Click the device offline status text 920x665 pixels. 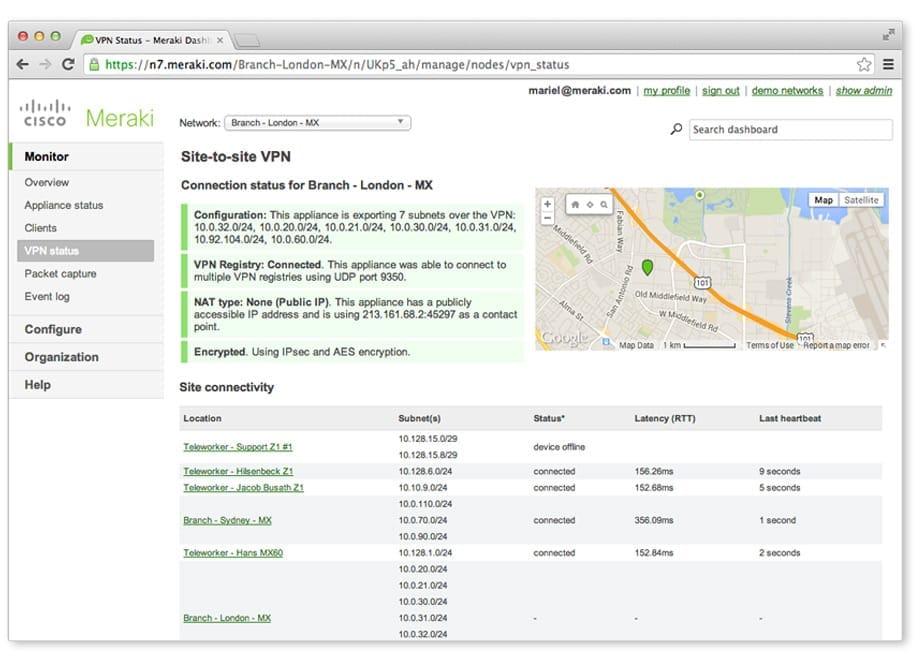tap(559, 447)
